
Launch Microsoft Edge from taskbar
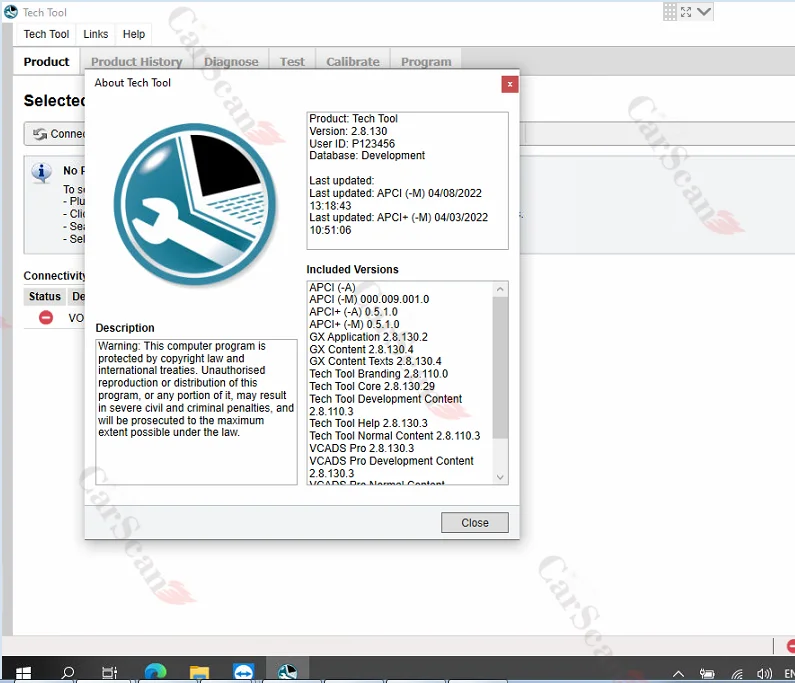pos(155,672)
